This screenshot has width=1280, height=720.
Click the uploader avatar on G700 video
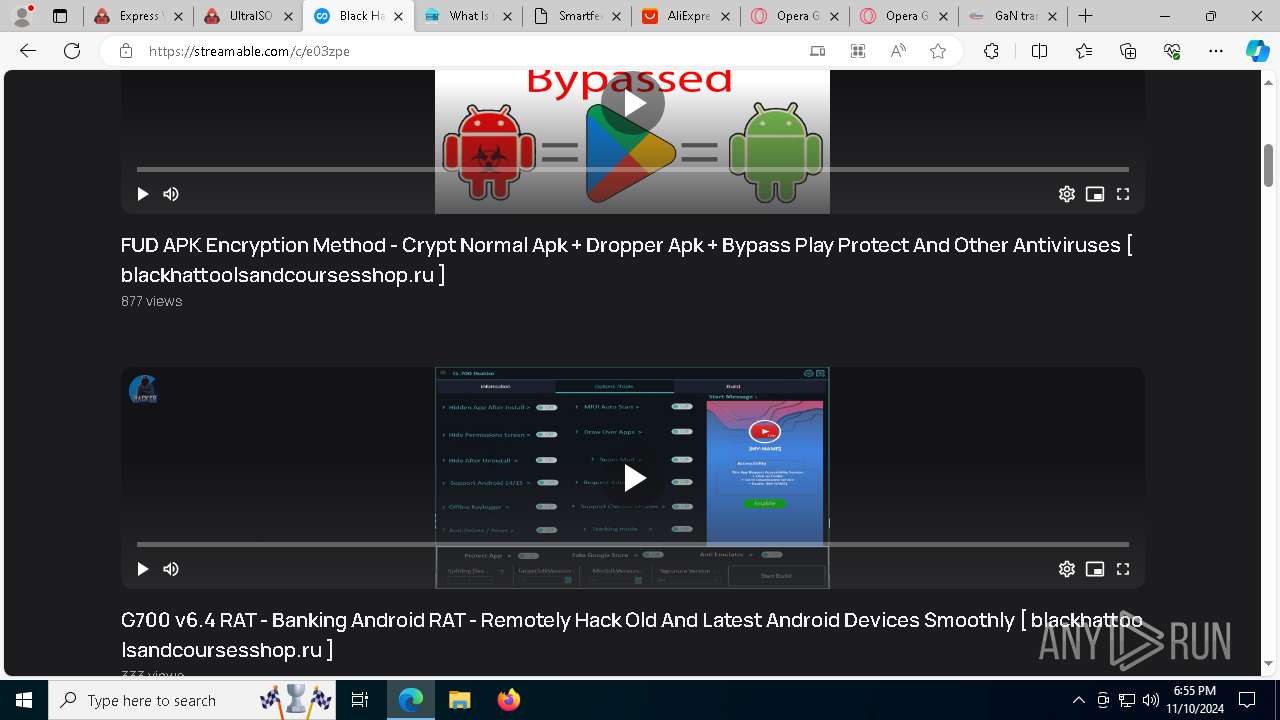click(143, 389)
